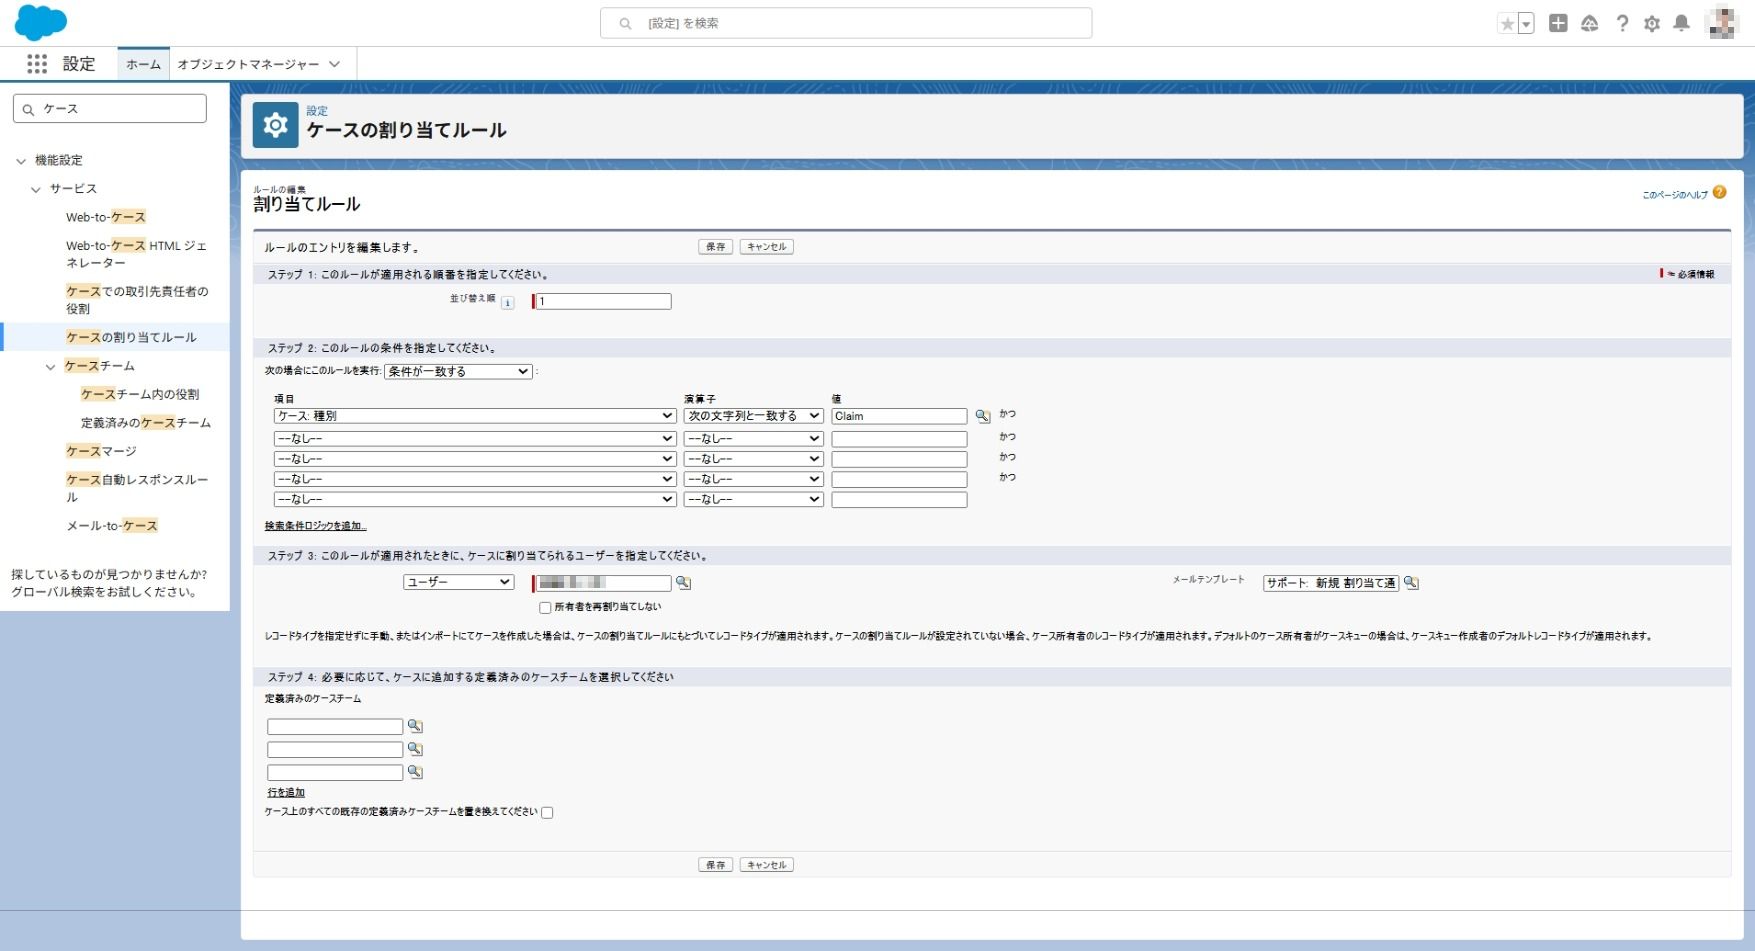
Task: Click the global create plus icon
Action: tap(1558, 23)
